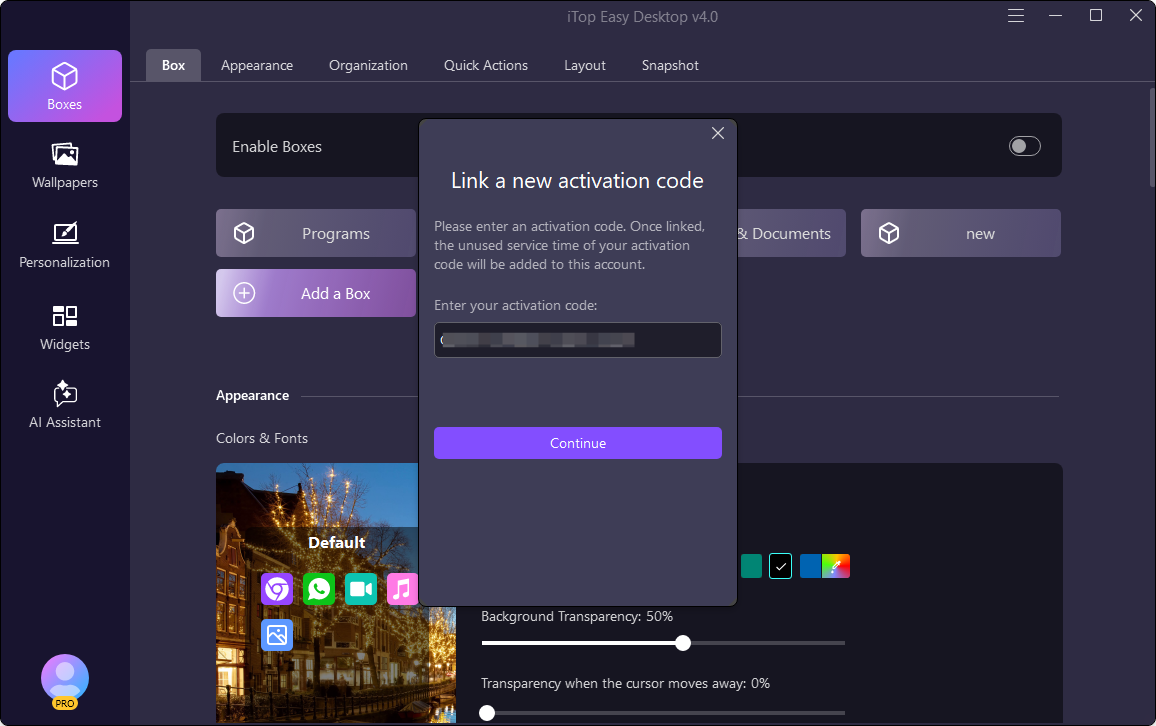Switch to the Appearance tab
Viewport: 1156px width, 726px height.
pyautogui.click(x=257, y=65)
